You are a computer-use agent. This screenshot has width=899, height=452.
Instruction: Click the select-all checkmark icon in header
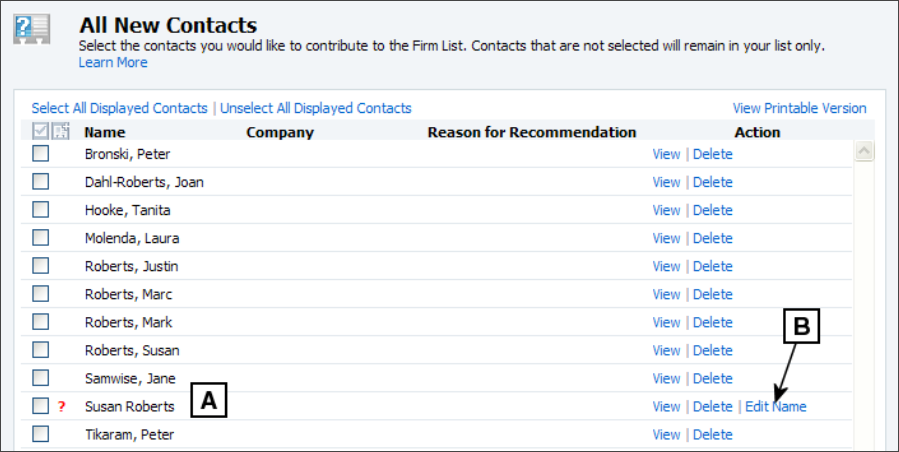(40, 131)
